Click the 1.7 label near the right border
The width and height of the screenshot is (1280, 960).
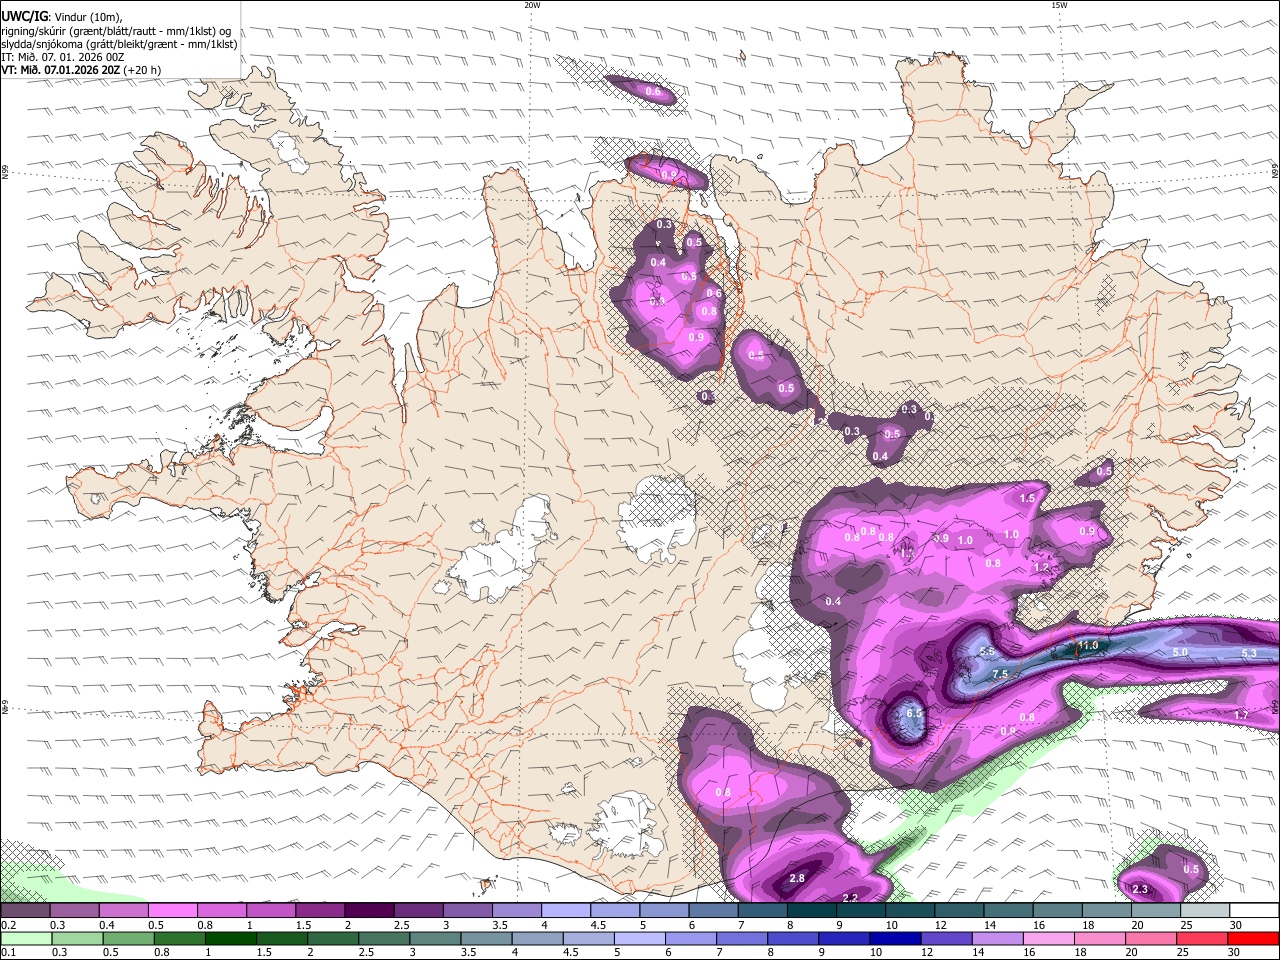tap(1241, 716)
